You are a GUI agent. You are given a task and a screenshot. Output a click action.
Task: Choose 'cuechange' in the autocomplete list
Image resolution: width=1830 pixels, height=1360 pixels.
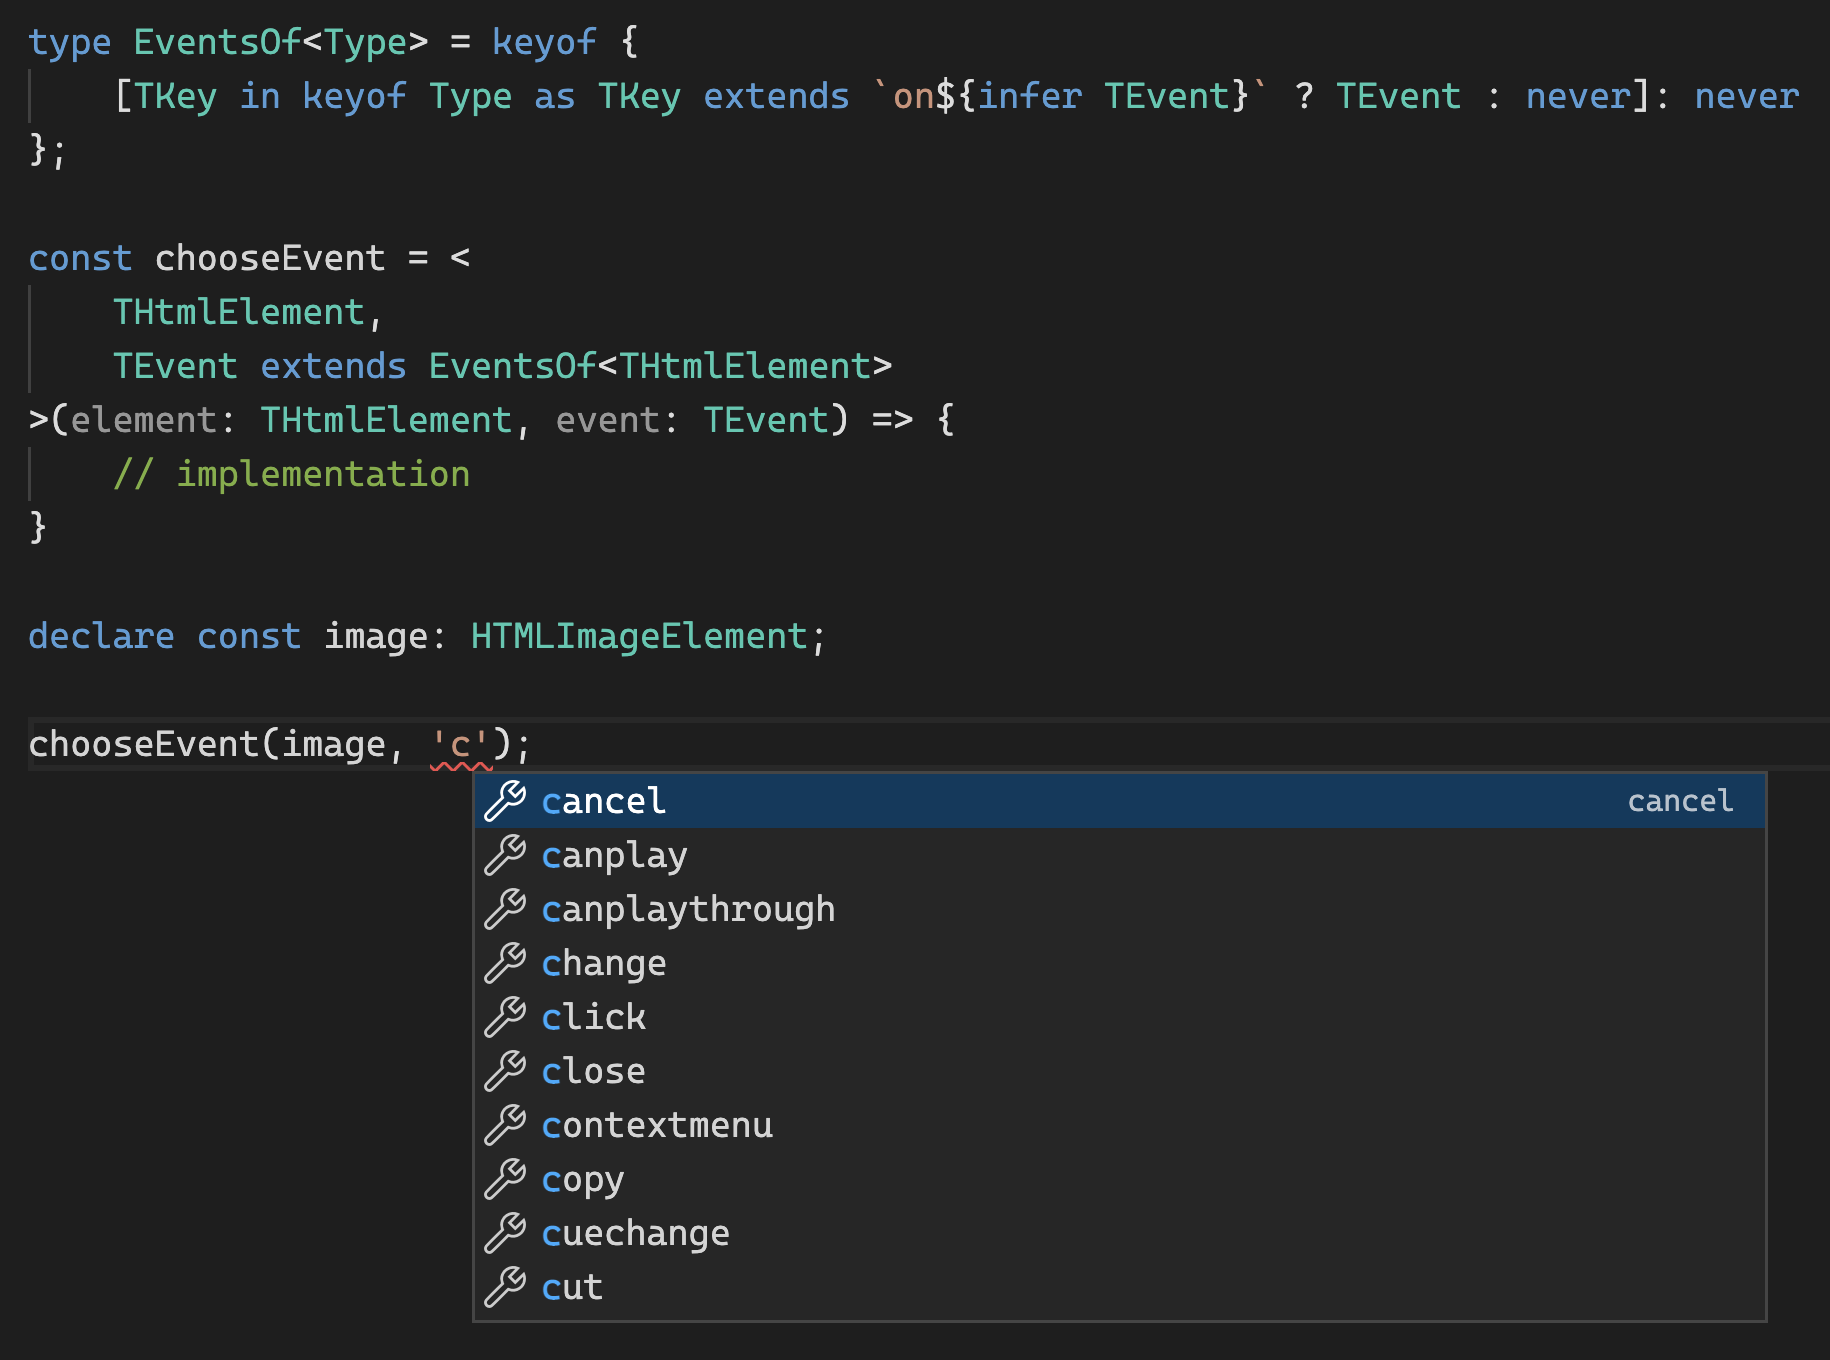coord(1120,1233)
